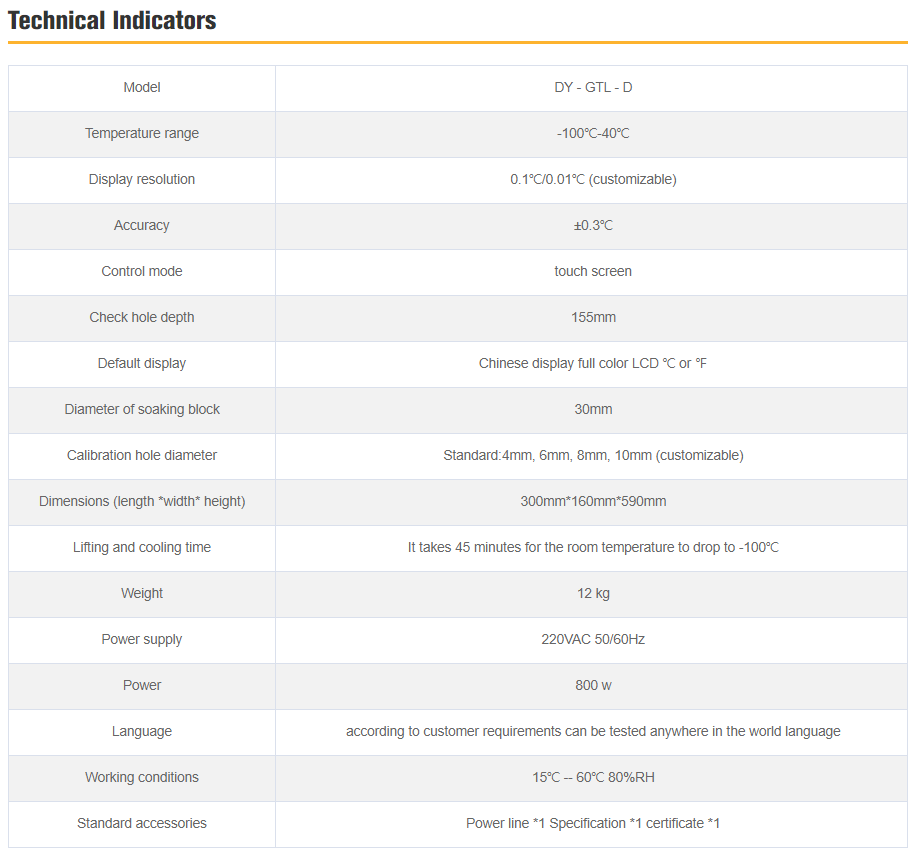Select the Lifting and cooling time label
915x855 pixels.
(x=142, y=548)
